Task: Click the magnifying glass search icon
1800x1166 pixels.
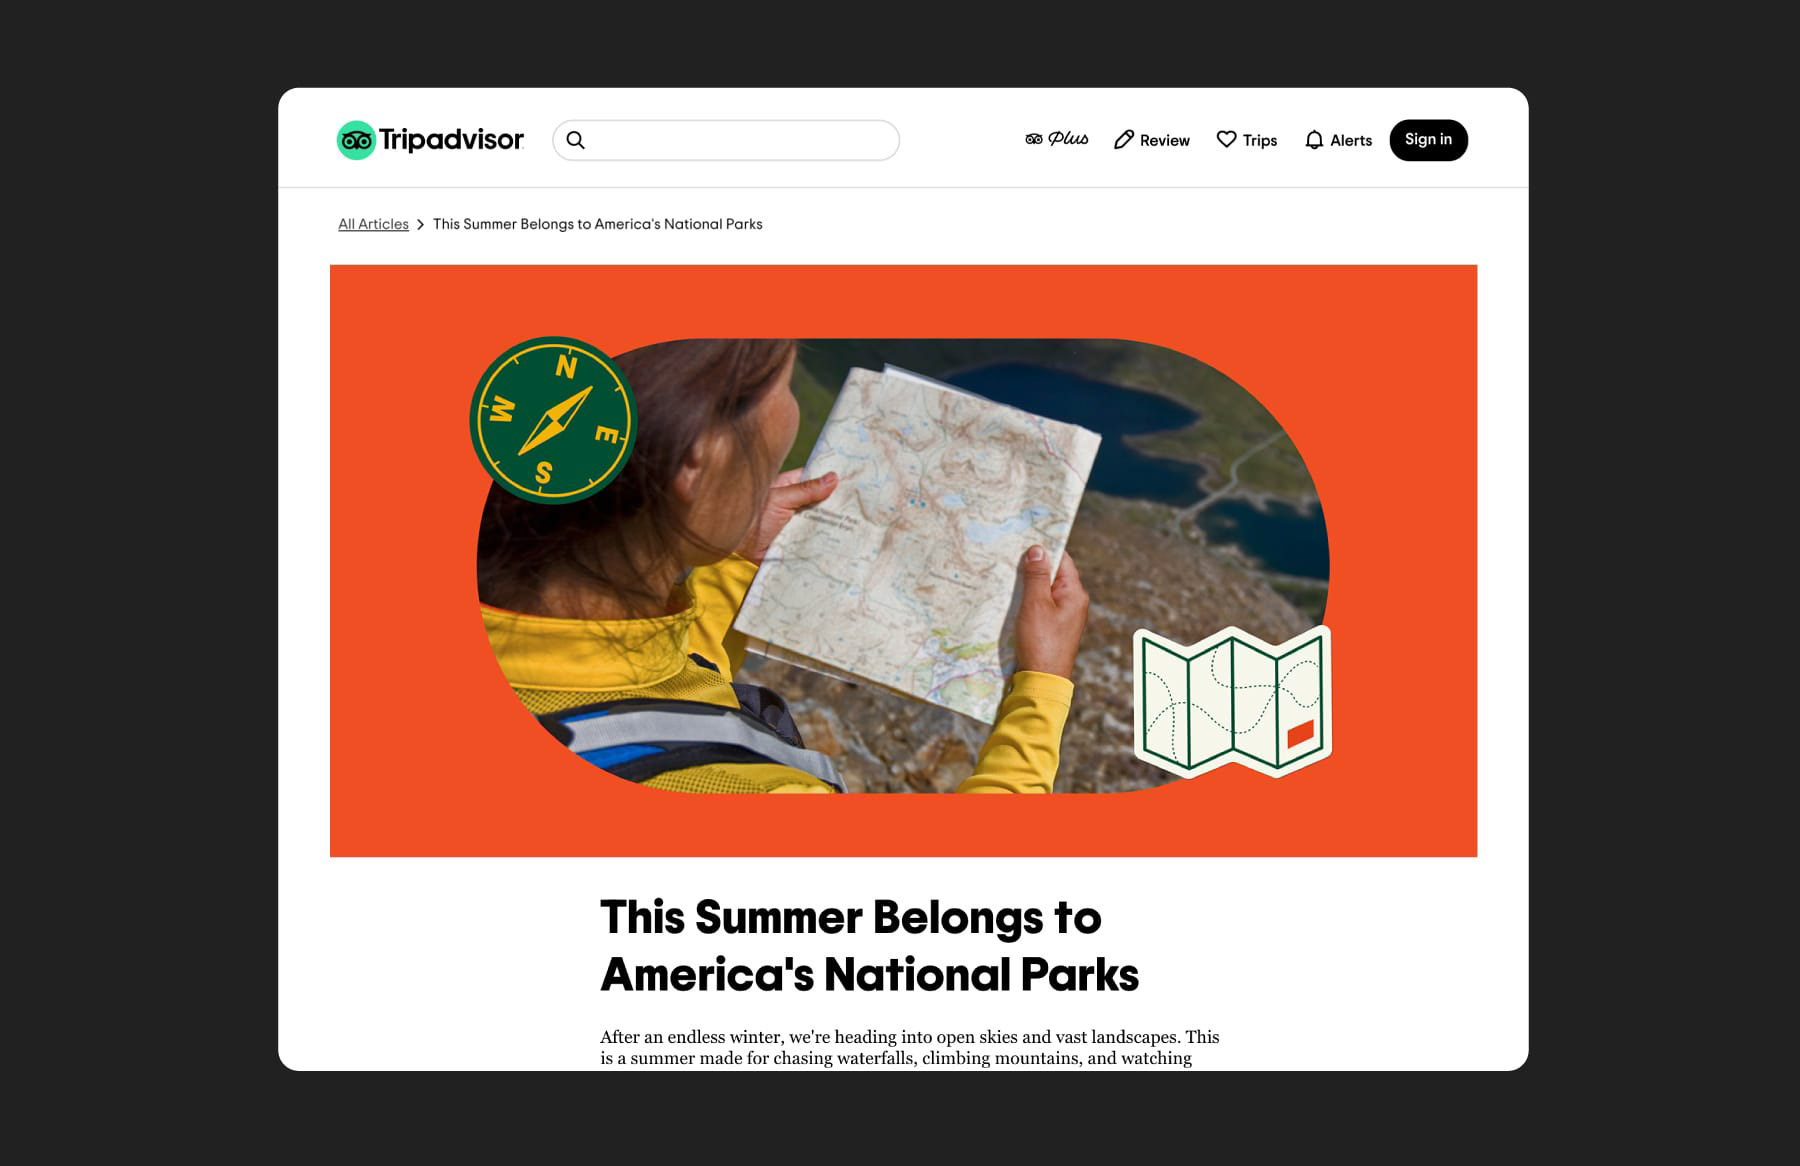Action: click(x=575, y=140)
